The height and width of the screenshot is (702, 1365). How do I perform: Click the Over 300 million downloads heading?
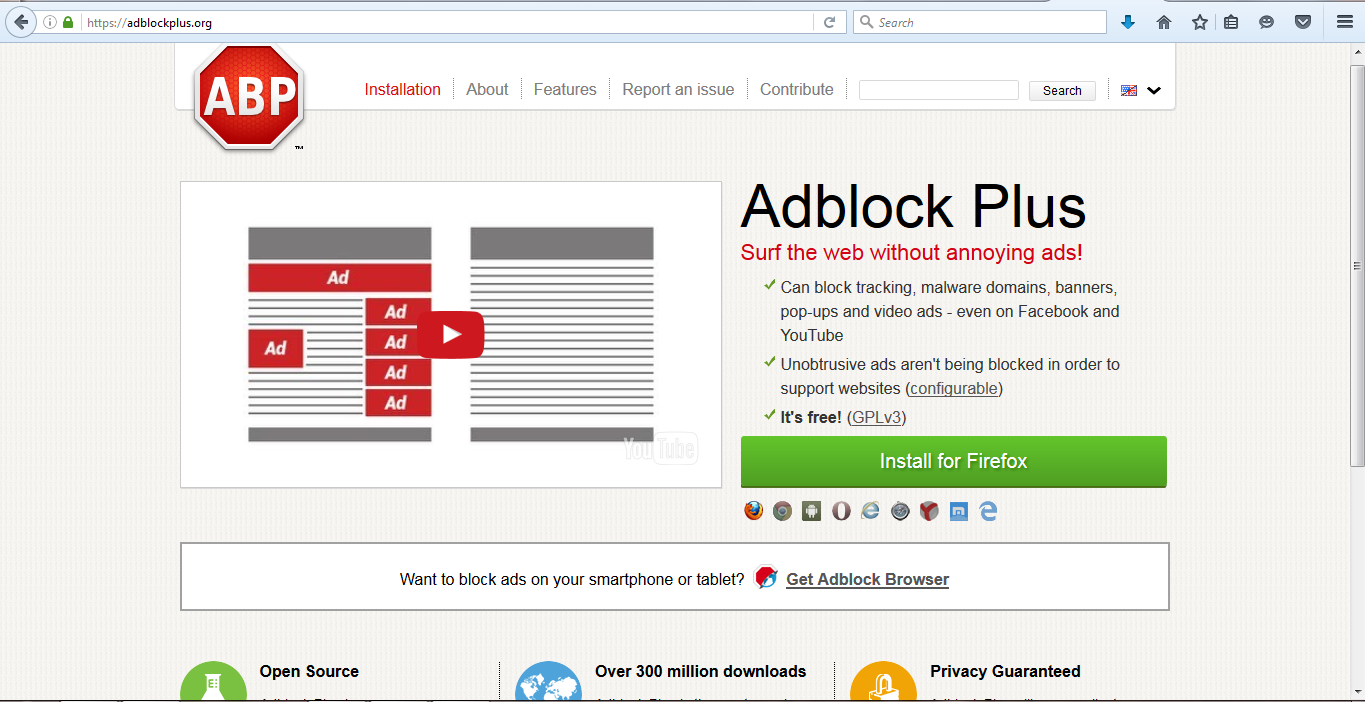[x=700, y=671]
